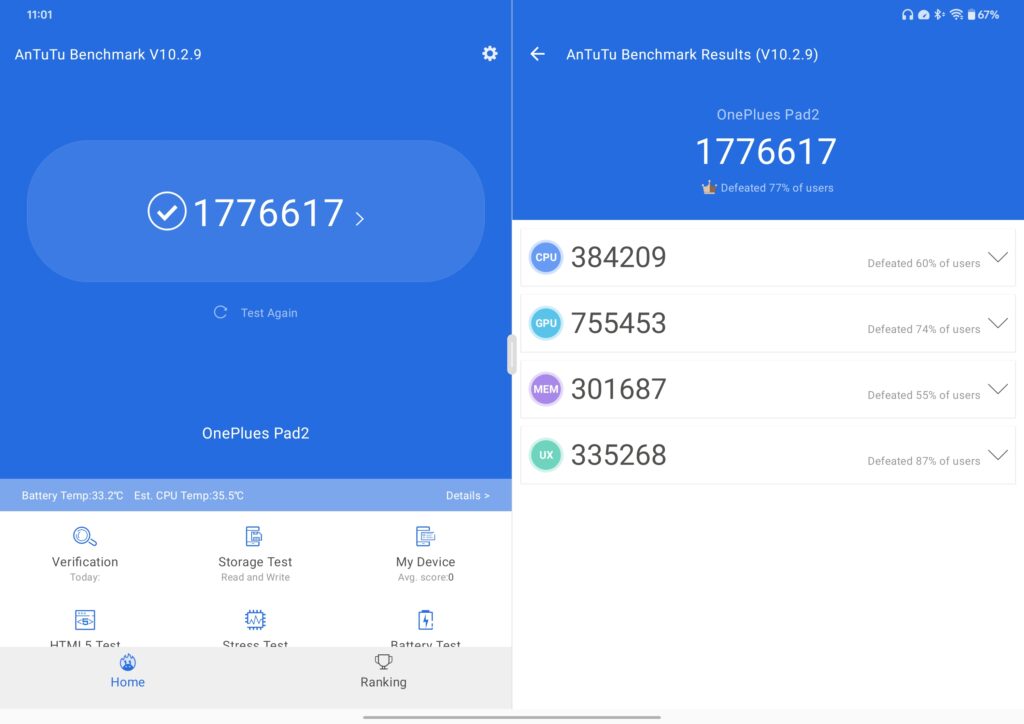The height and width of the screenshot is (724, 1024).
Task: Click the Defeated 74% of users text
Action: 923,329
